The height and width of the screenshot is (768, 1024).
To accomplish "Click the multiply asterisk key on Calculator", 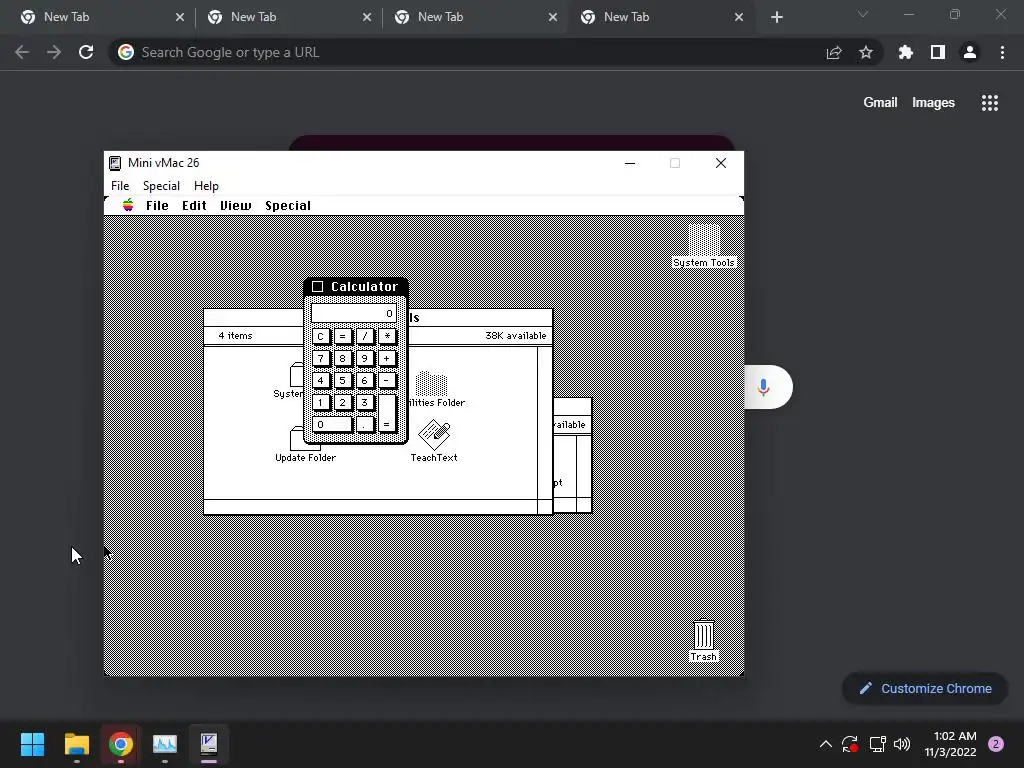I will coord(387,336).
